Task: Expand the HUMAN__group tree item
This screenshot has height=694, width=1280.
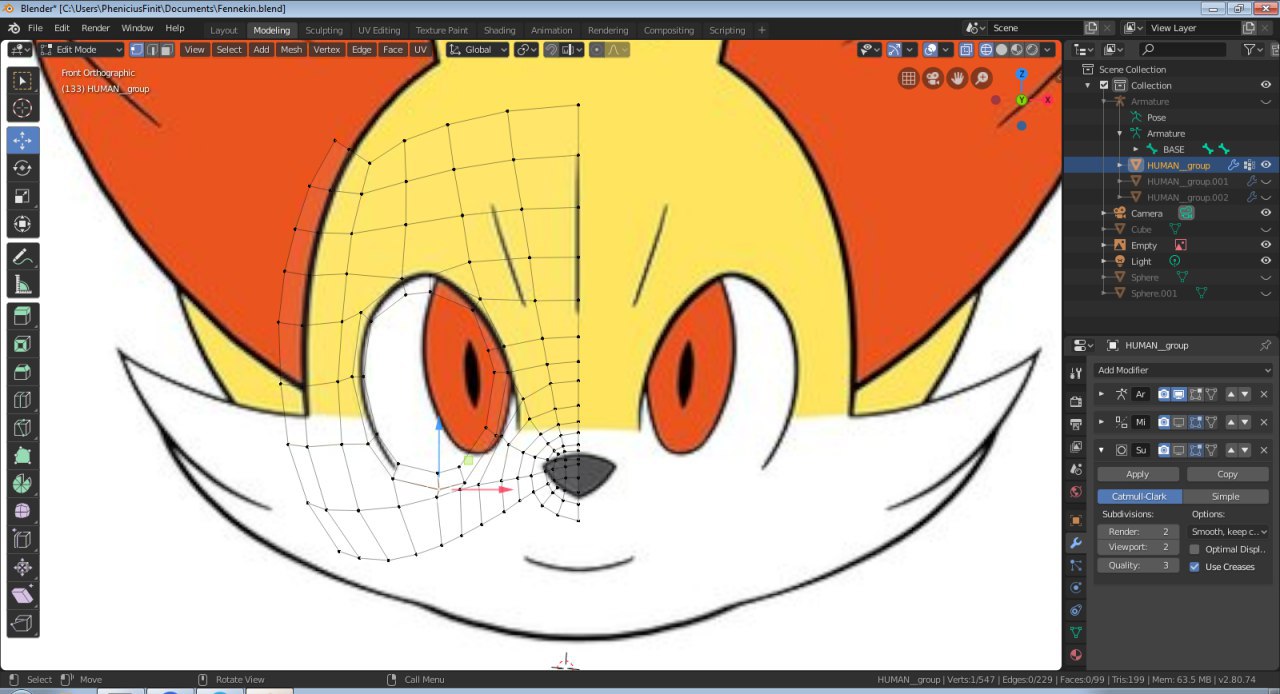Action: point(1120,165)
